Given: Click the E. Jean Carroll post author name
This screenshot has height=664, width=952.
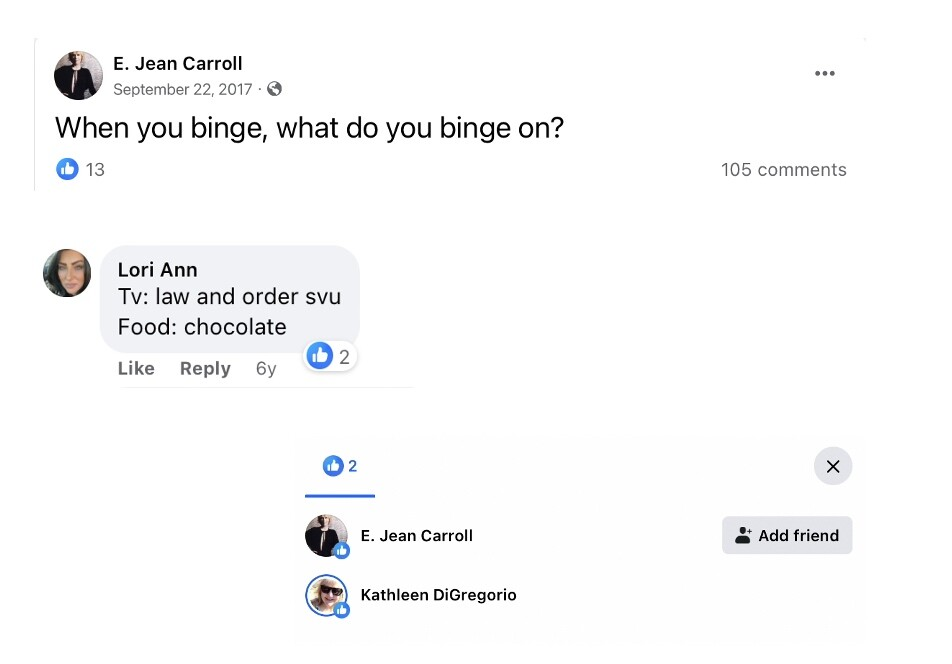Looking at the screenshot, I should pos(177,64).
